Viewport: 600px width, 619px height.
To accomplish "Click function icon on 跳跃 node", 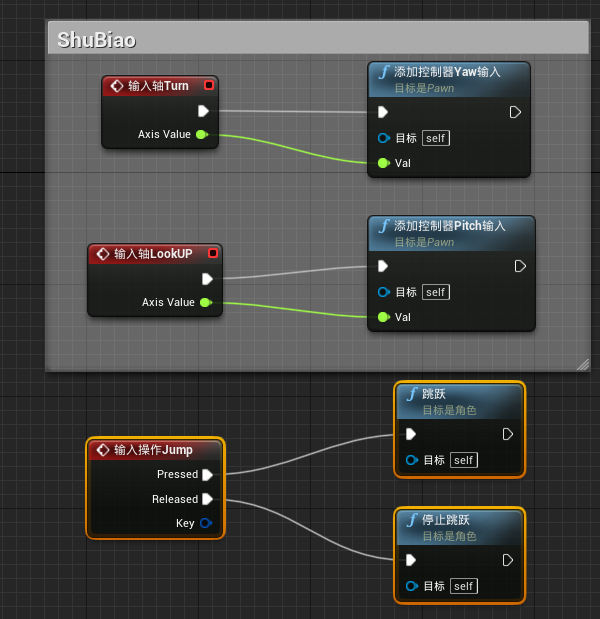I will [412, 394].
